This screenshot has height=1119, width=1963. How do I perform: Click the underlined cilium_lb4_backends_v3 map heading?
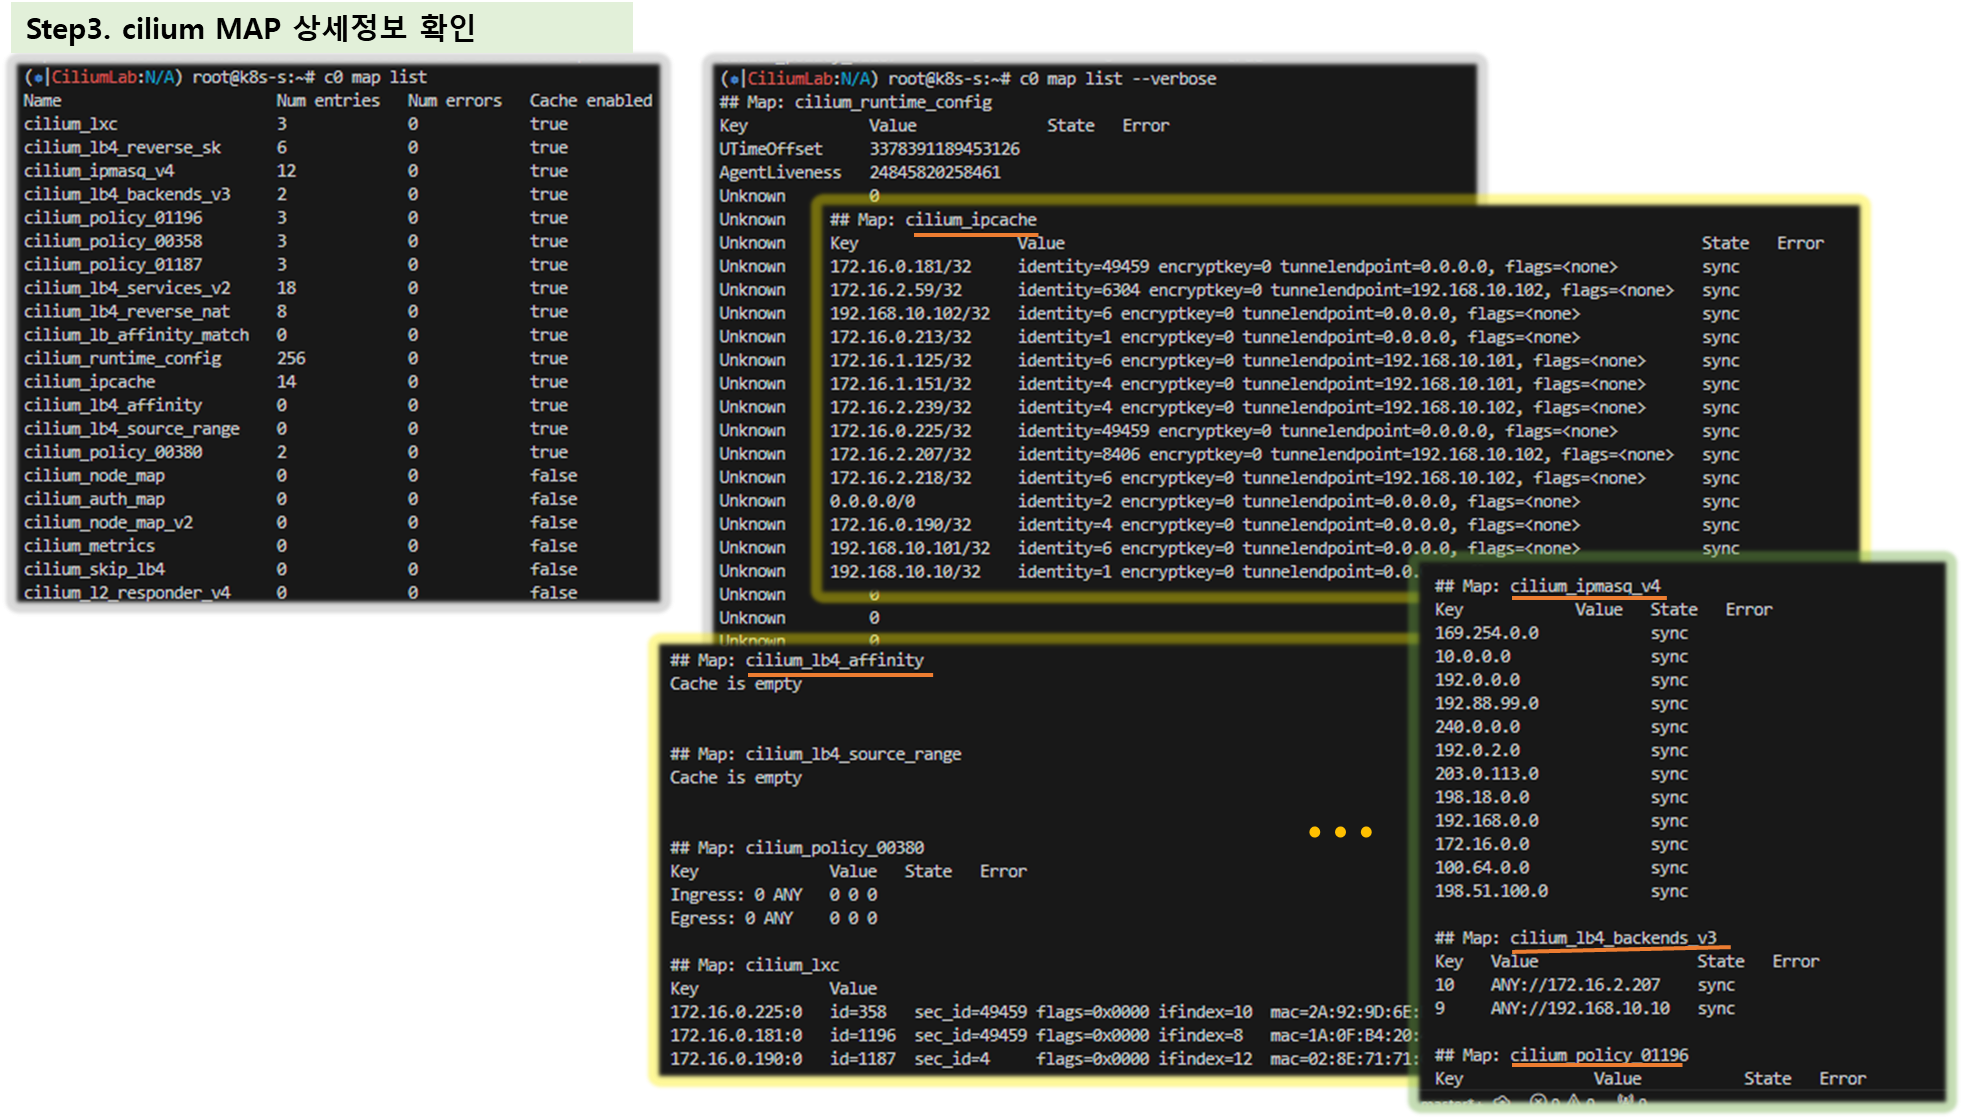(1612, 938)
